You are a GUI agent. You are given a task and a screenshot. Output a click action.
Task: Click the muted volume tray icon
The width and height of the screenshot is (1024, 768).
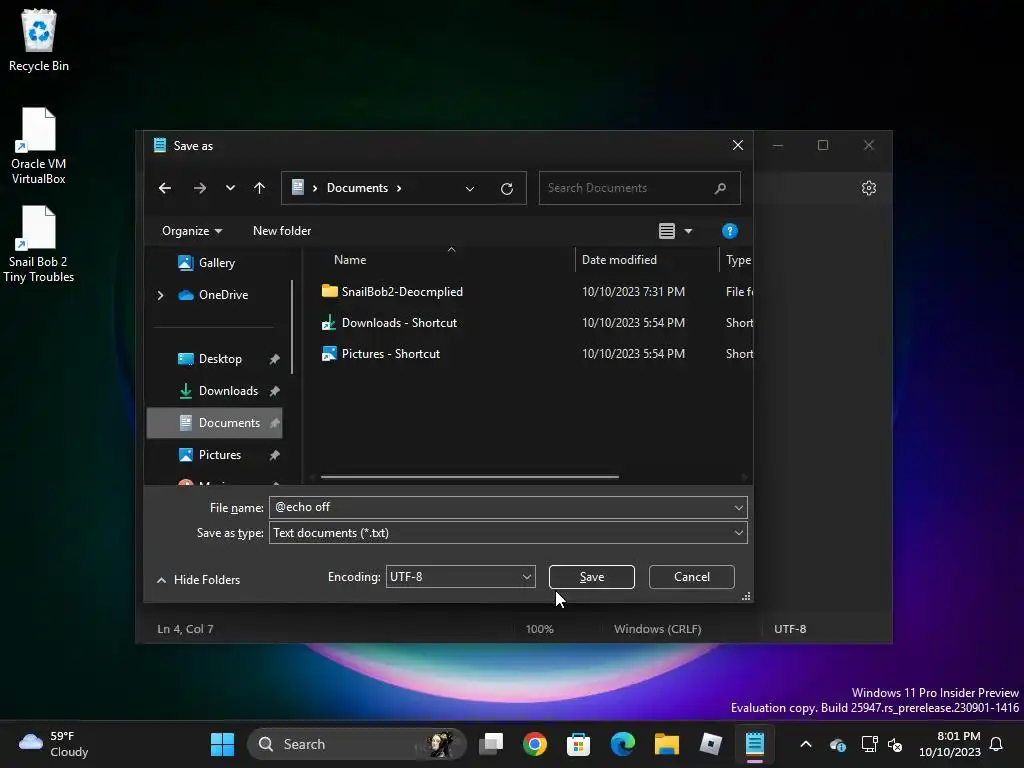[x=895, y=744]
